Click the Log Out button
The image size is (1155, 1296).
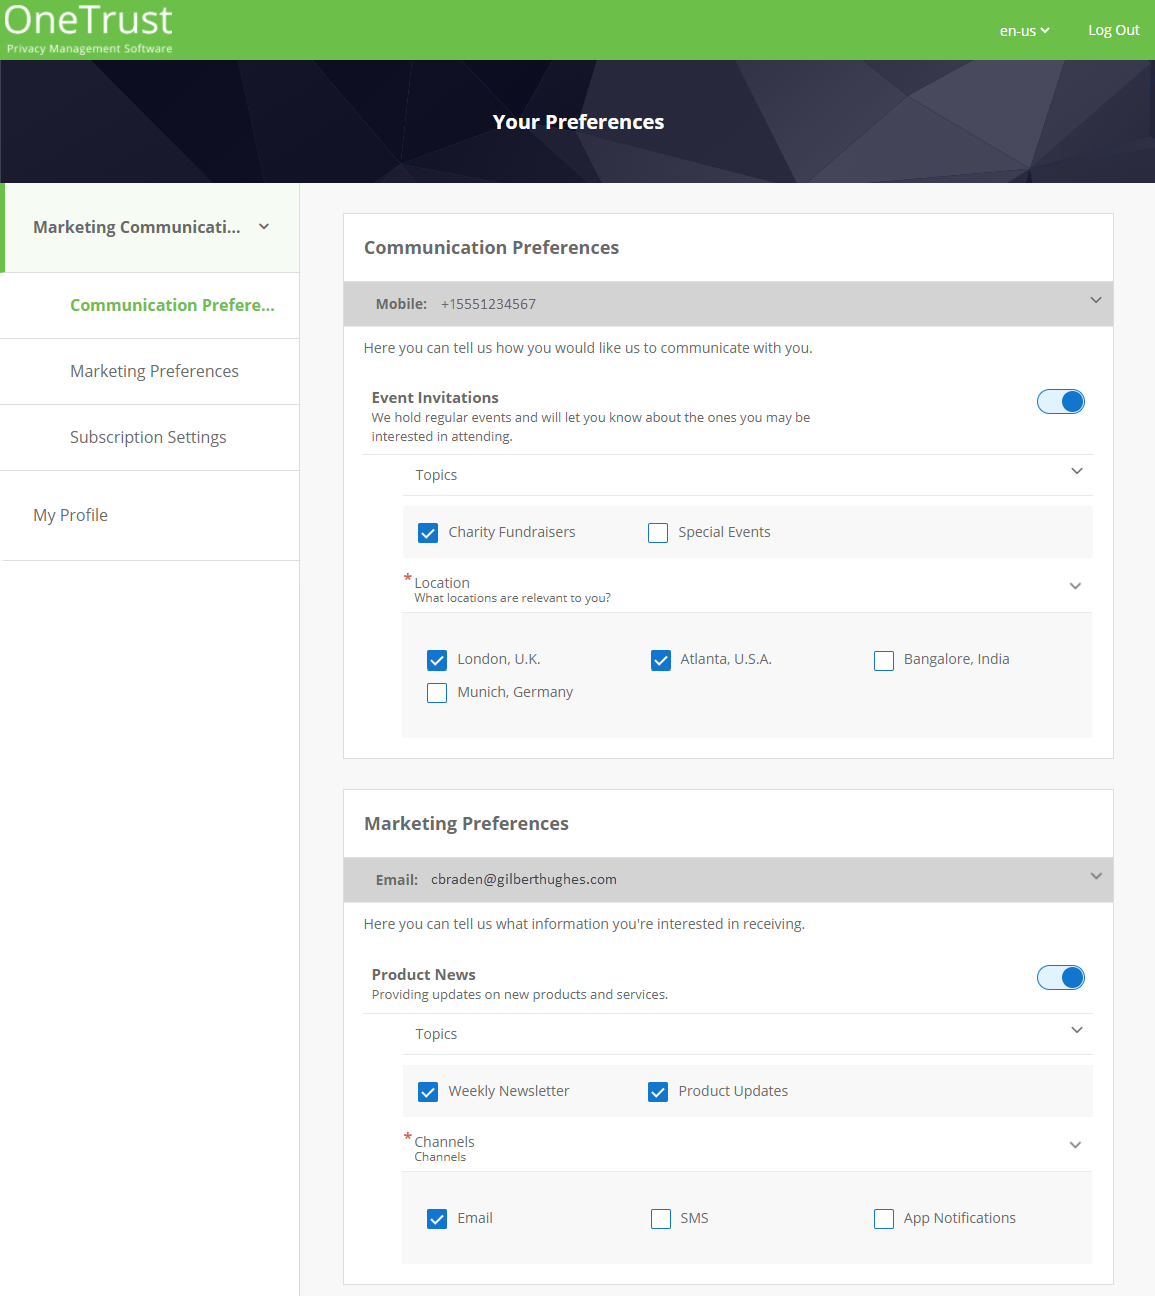pyautogui.click(x=1113, y=29)
